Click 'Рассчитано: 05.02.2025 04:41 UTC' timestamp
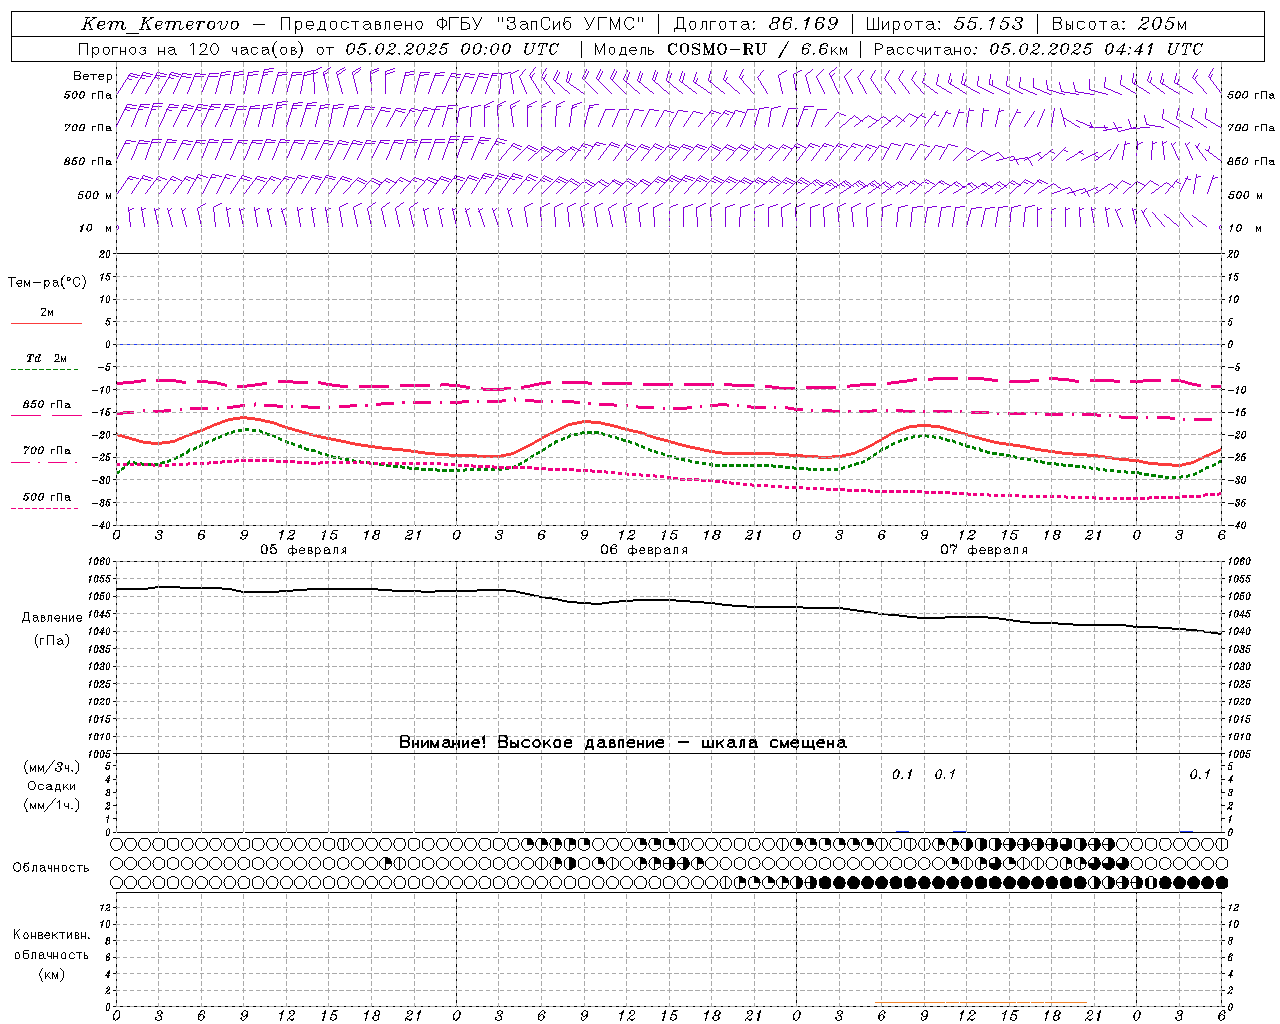Image resolution: width=1280 pixels, height=1024 pixels. pos(1038,49)
